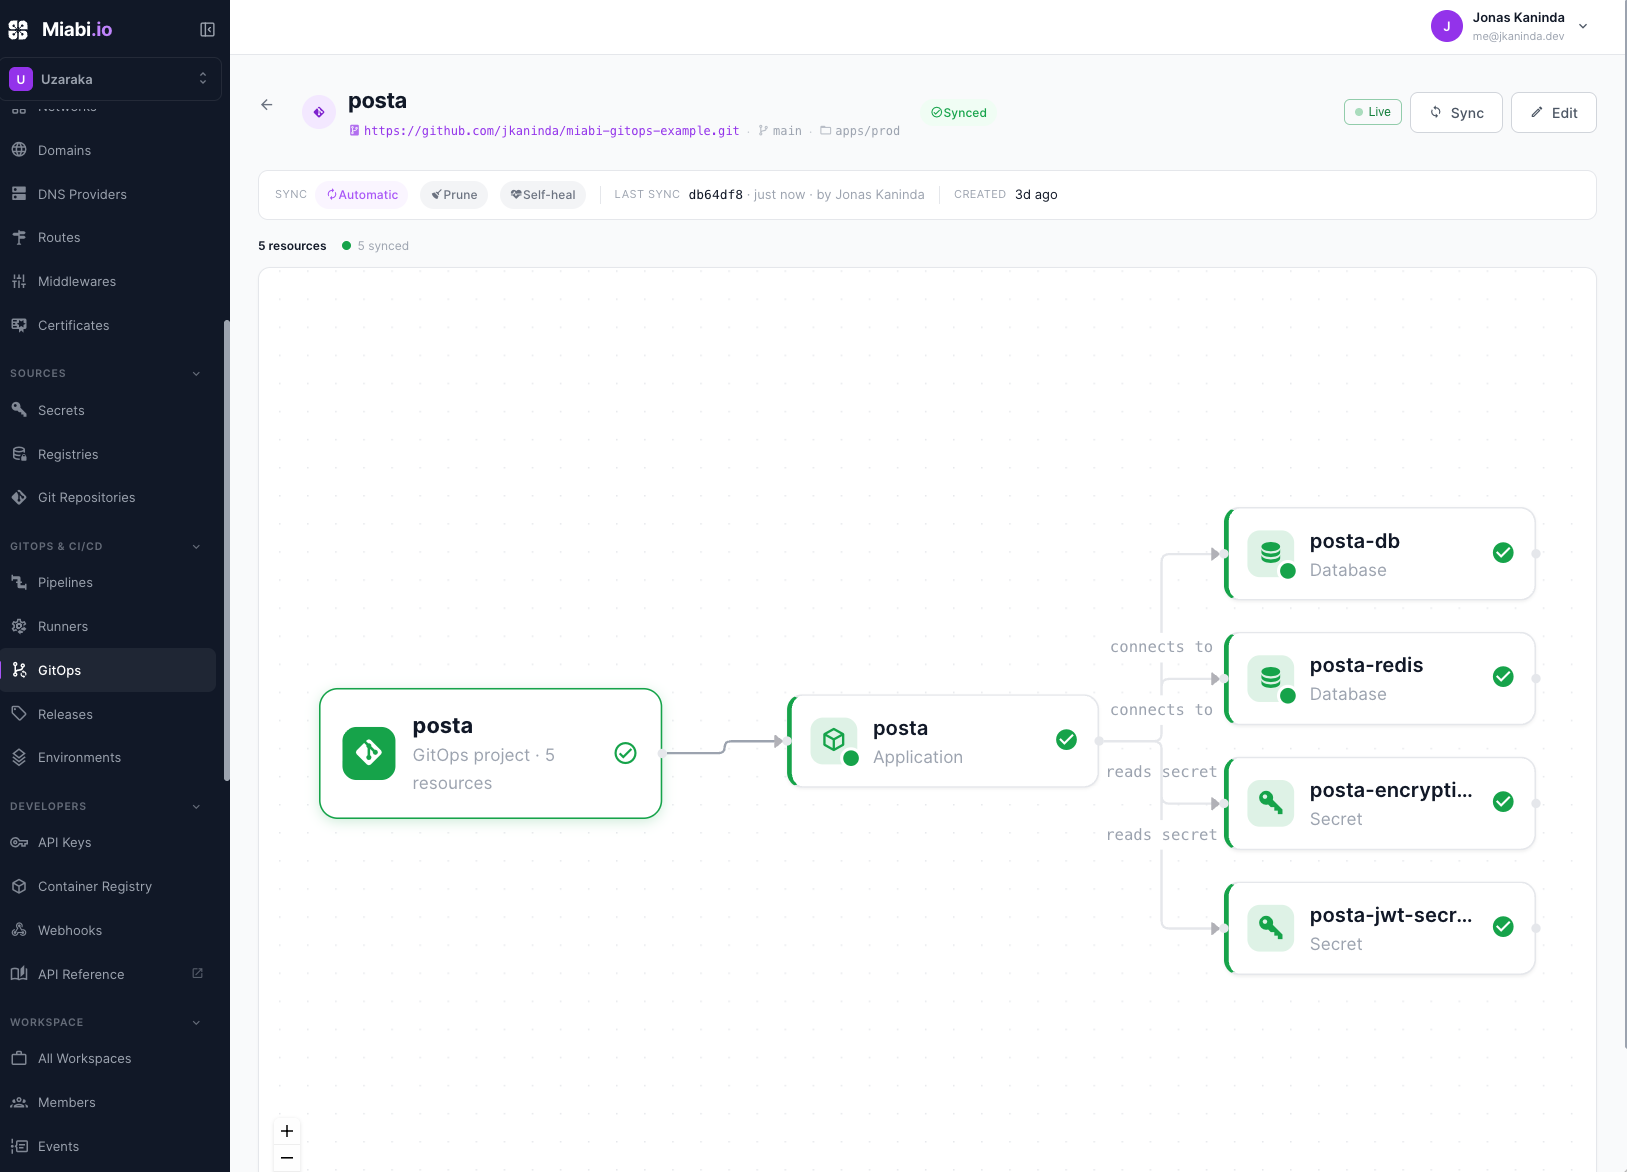Open Environments in the sidebar

[108, 757]
